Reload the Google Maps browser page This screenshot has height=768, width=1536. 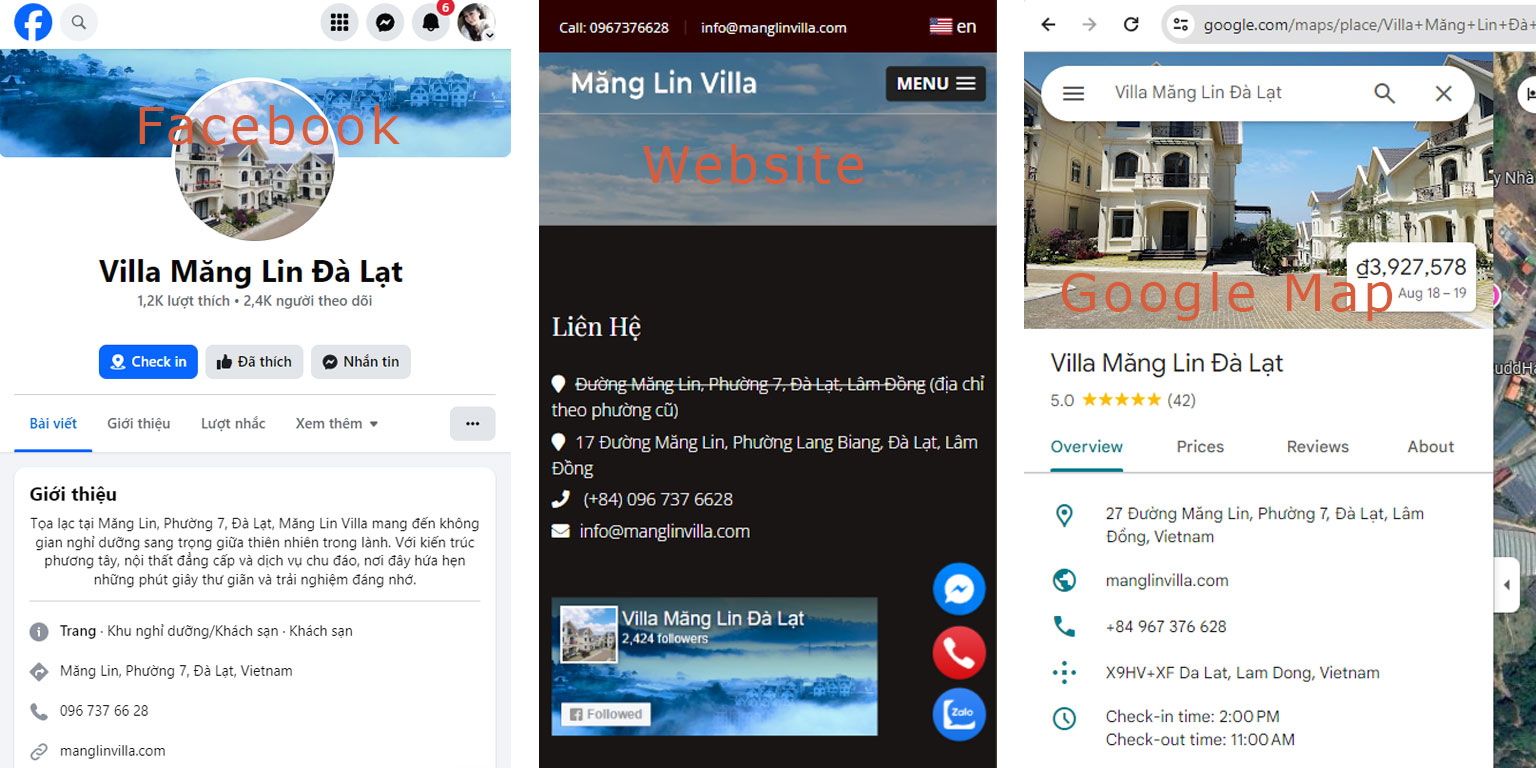click(x=1131, y=24)
